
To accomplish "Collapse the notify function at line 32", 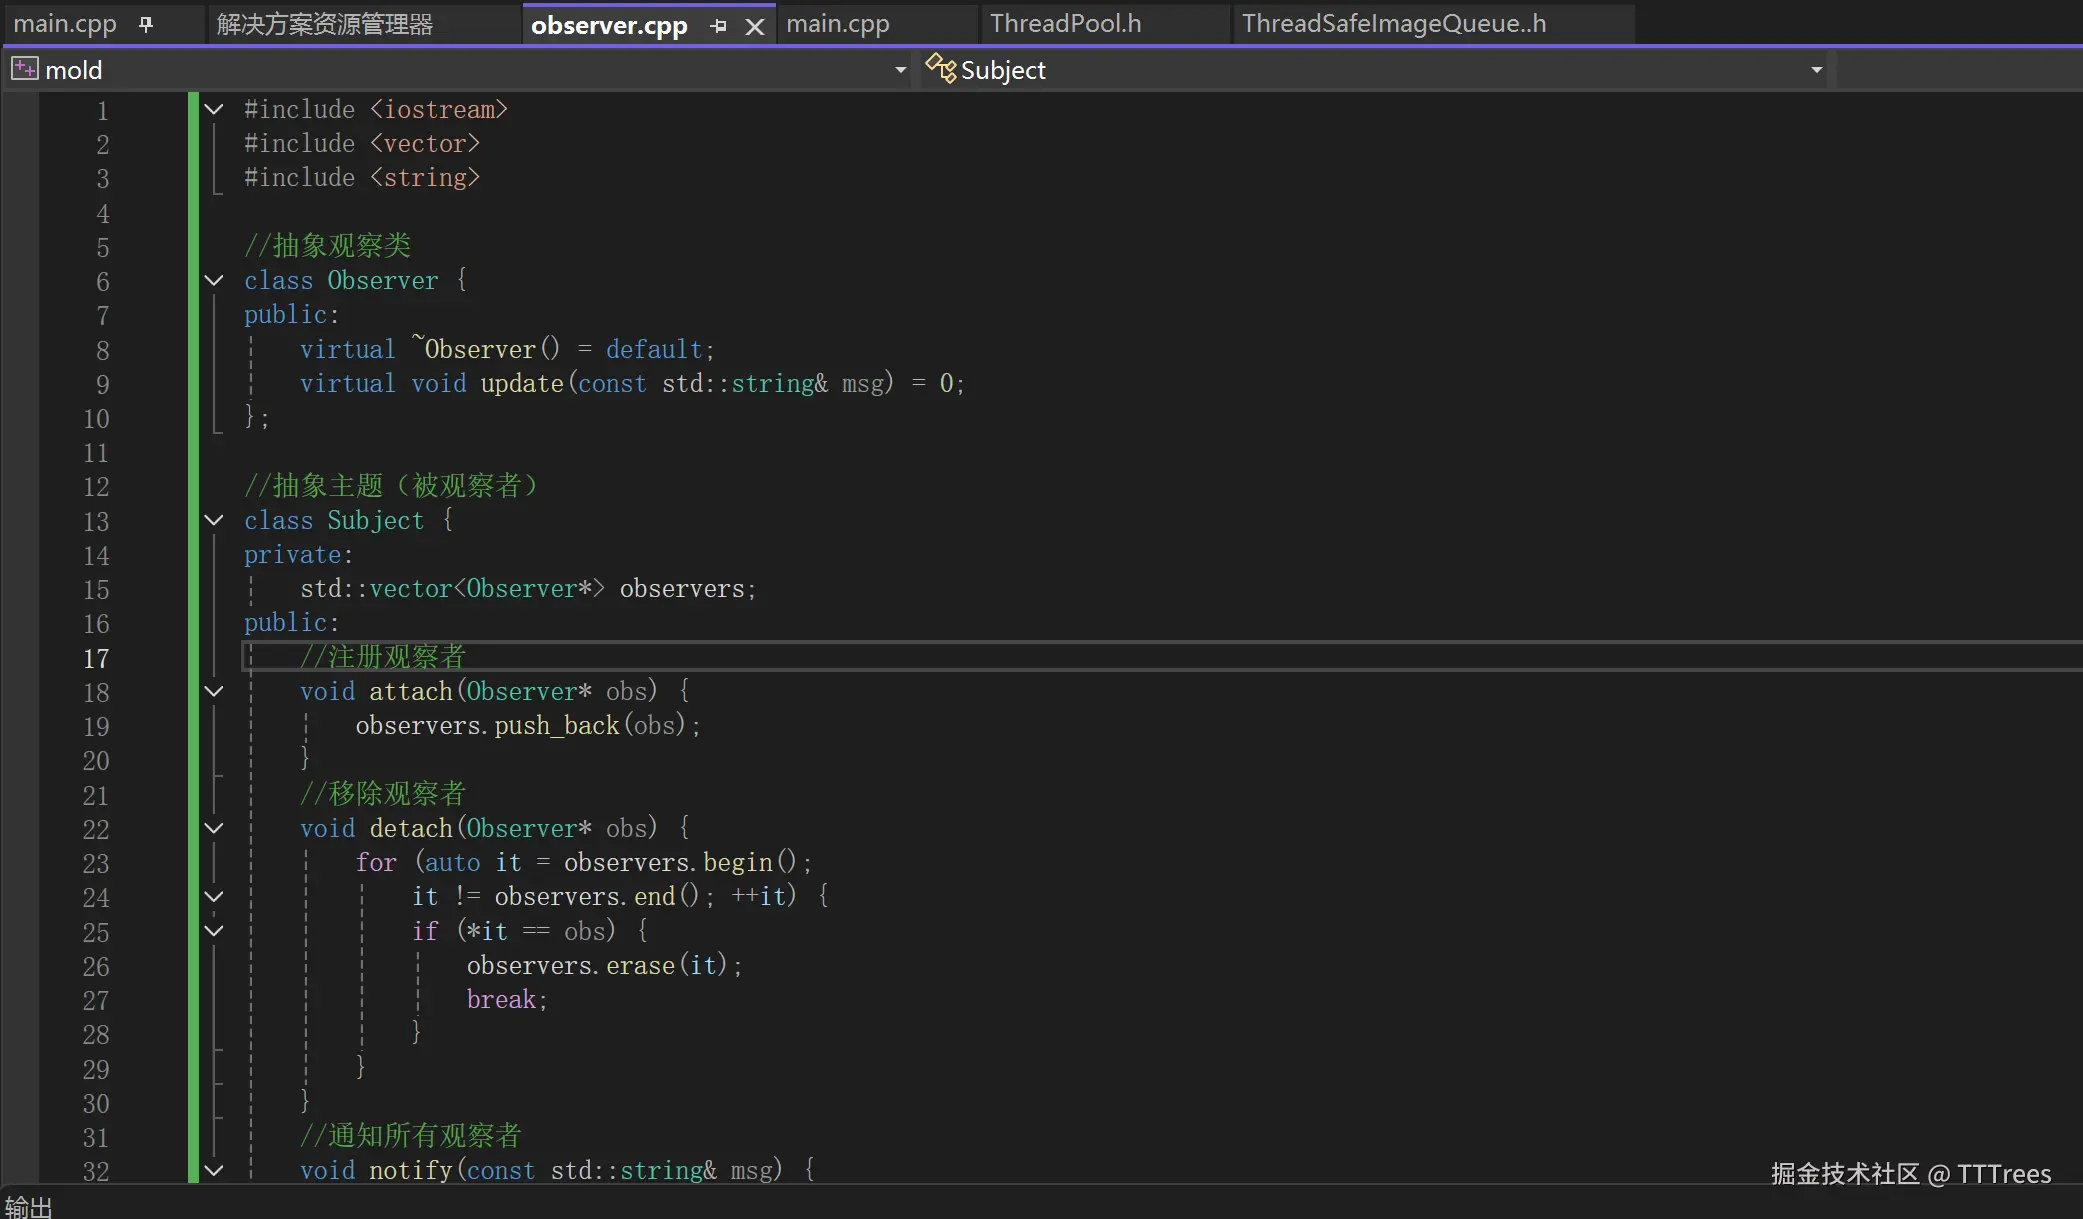I will pos(214,1170).
